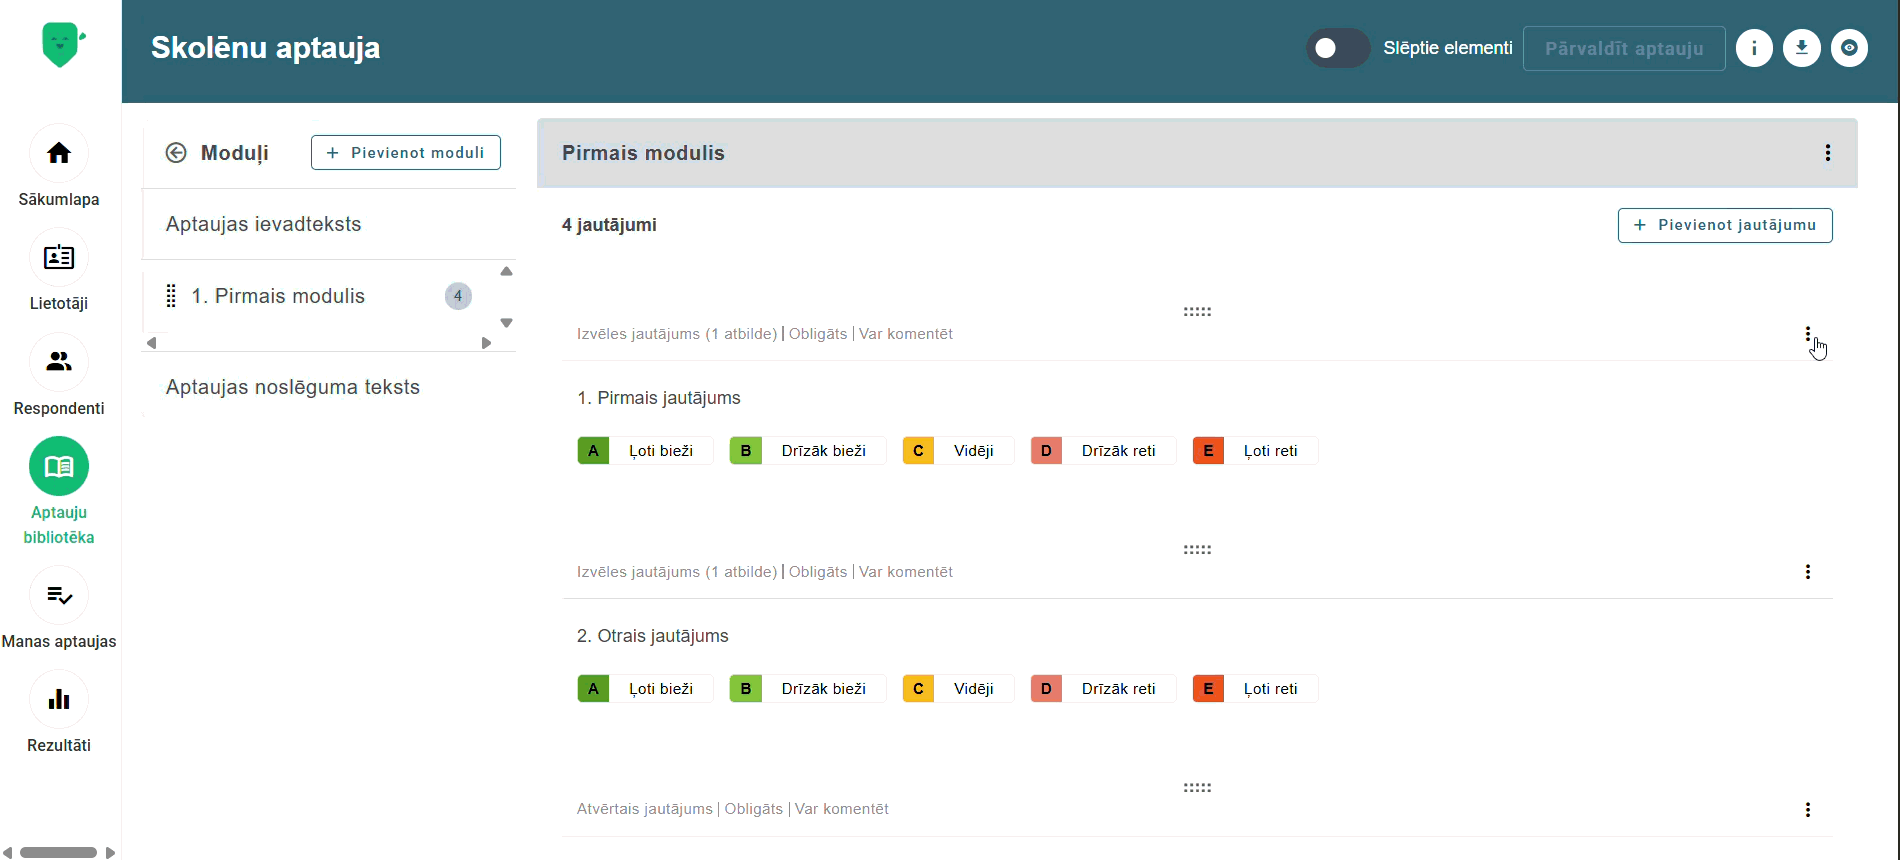The width and height of the screenshot is (1900, 860).
Task: Open Manas aptaujas section
Action: [59, 596]
